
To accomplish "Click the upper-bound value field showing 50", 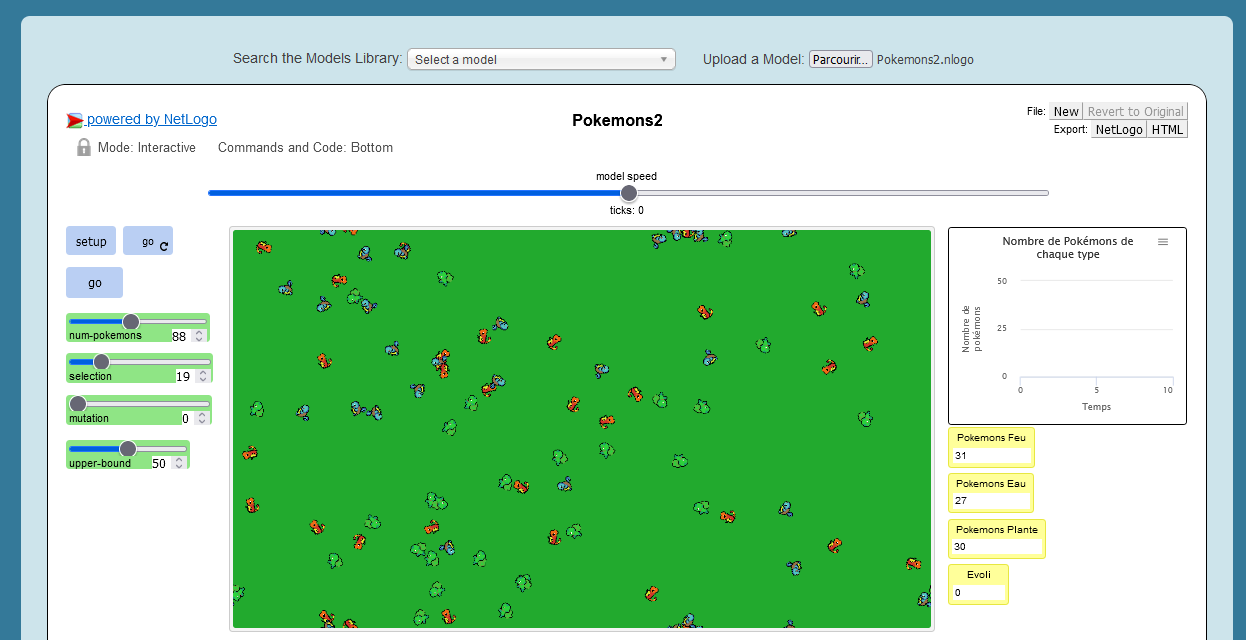I will point(159,464).
